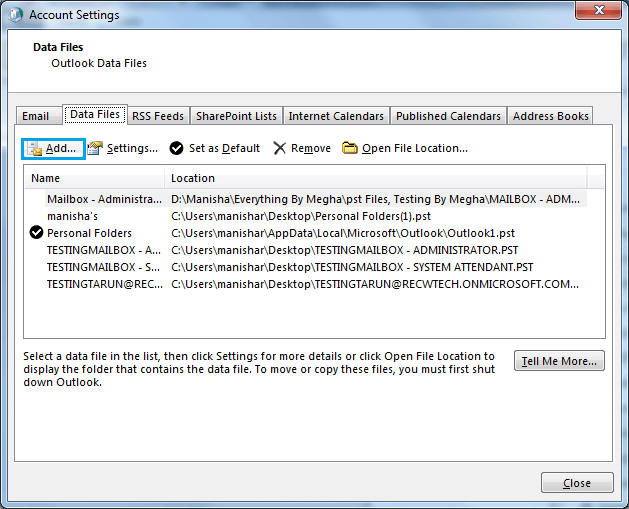Viewport: 629px width, 509px height.
Task: Sort by the Location column header
Action: click(x=376, y=178)
